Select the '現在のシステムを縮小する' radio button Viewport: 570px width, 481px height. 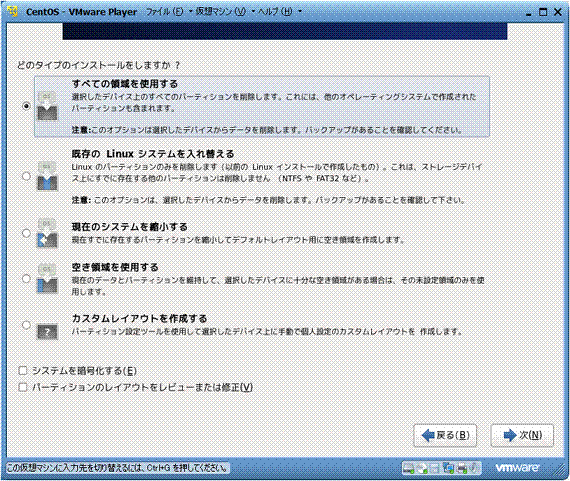click(x=26, y=233)
